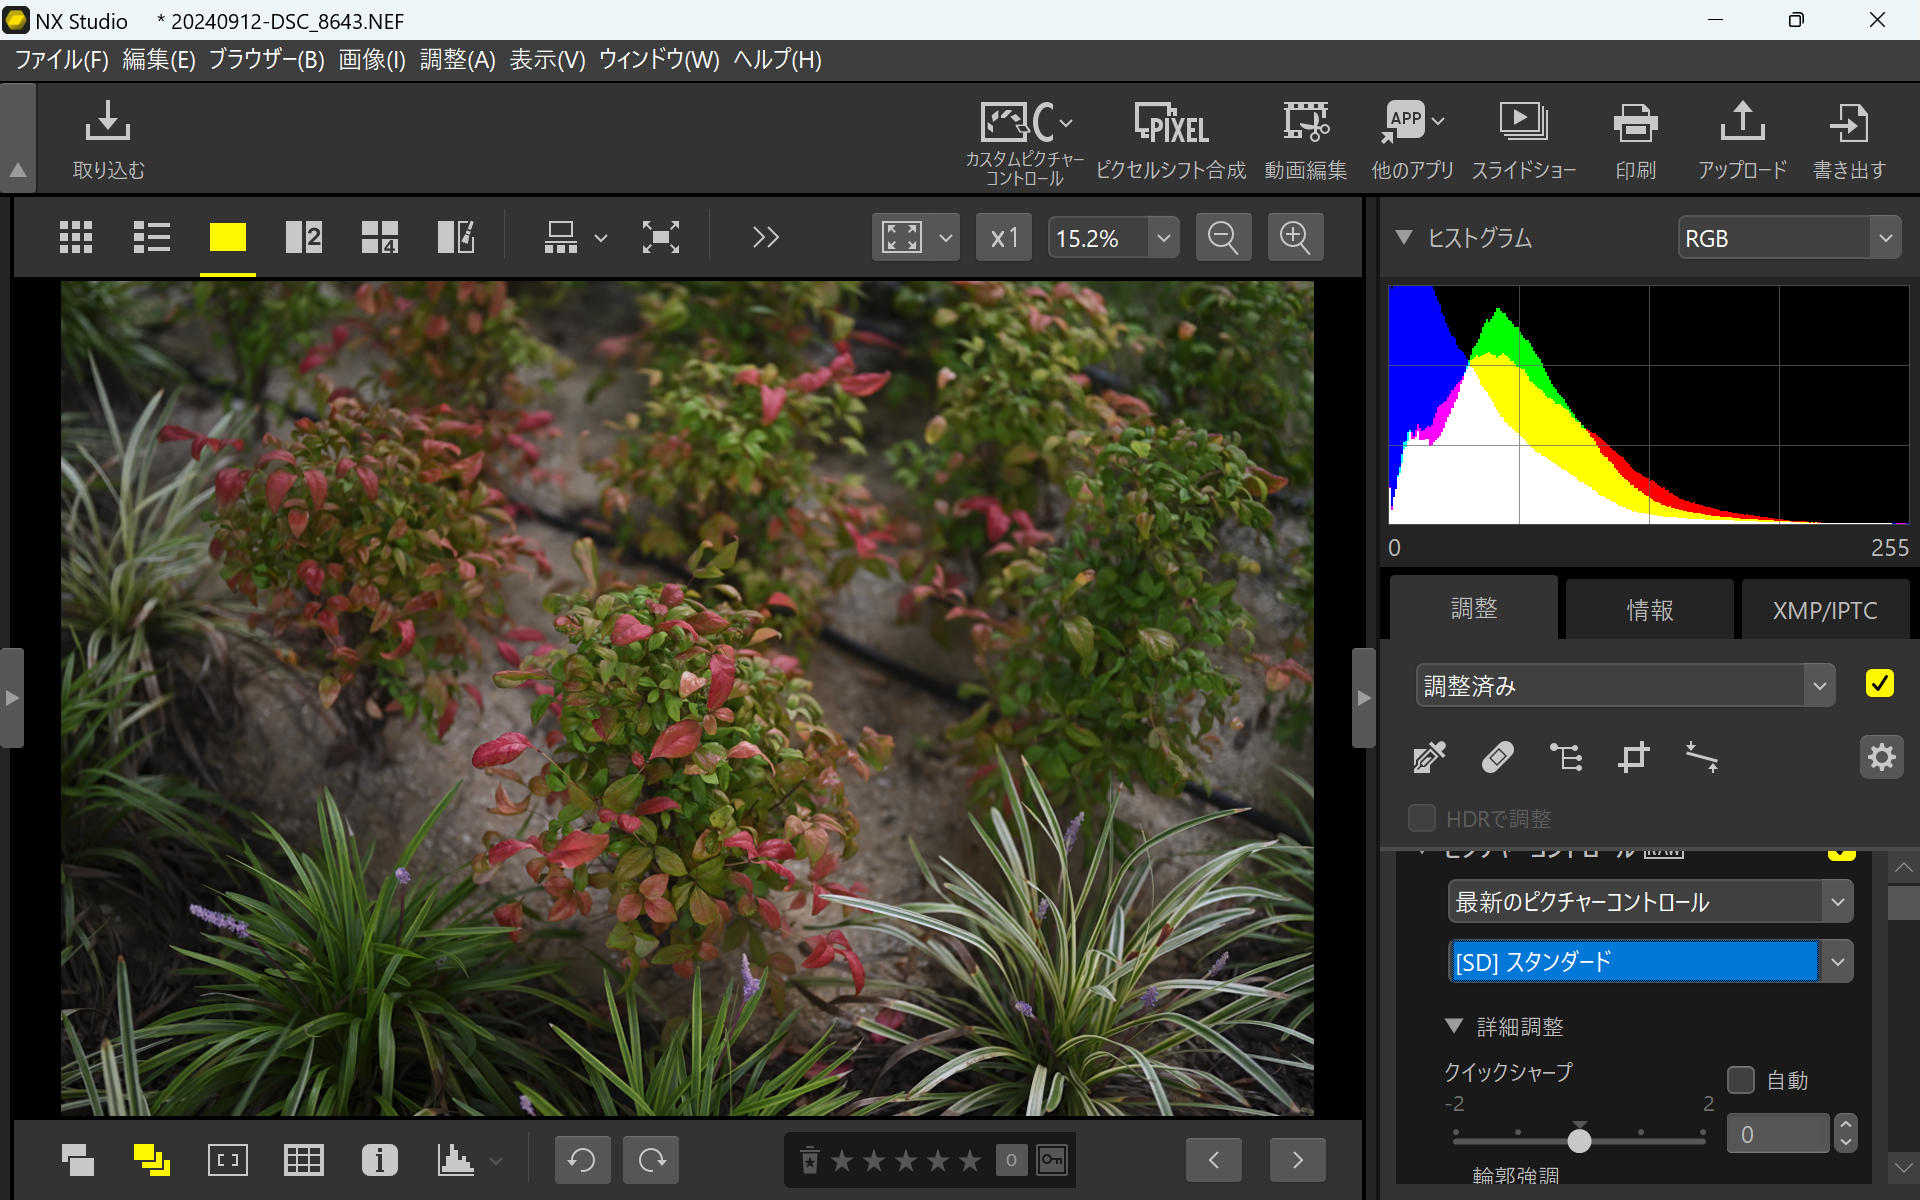Switch to 2-image compare view
Viewport: 1920px width, 1200px height.
(303, 237)
